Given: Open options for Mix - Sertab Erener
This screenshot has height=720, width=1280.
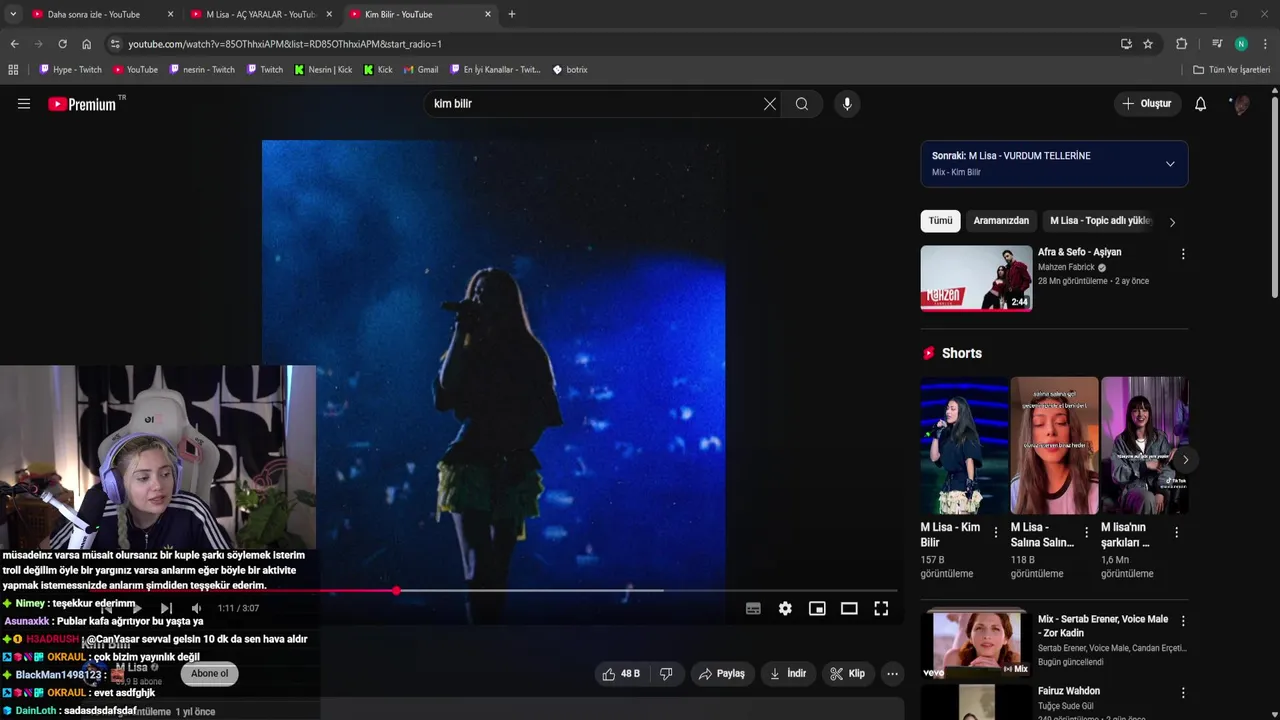Looking at the screenshot, I should coord(1183,621).
